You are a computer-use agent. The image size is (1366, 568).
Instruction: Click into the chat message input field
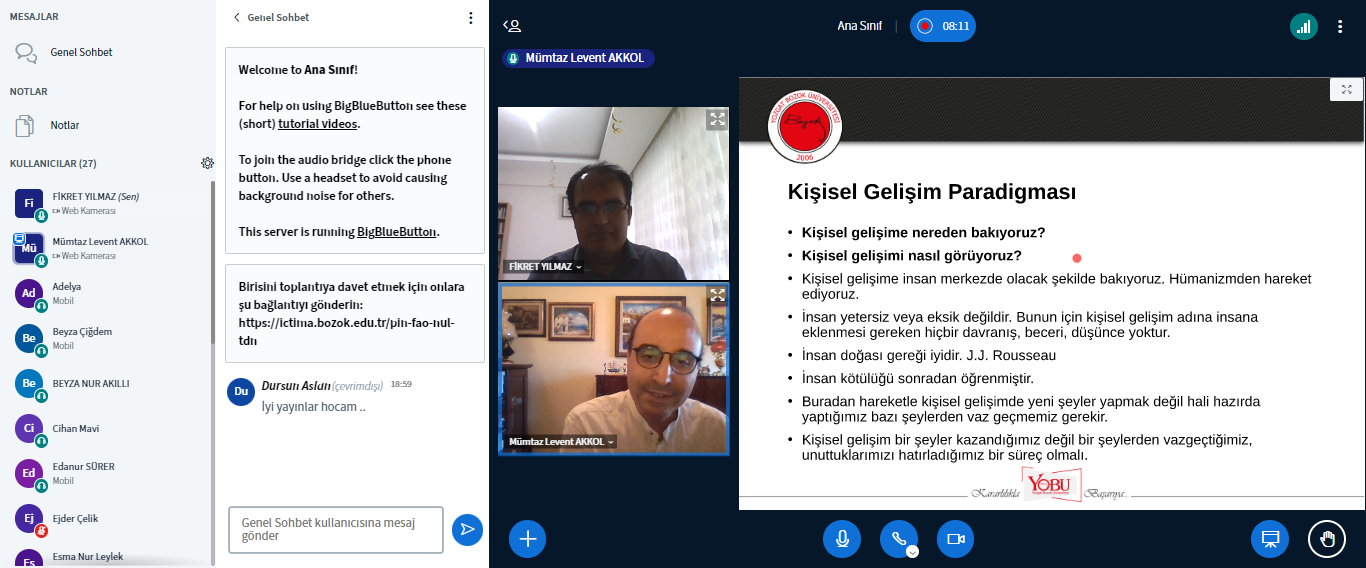(336, 530)
